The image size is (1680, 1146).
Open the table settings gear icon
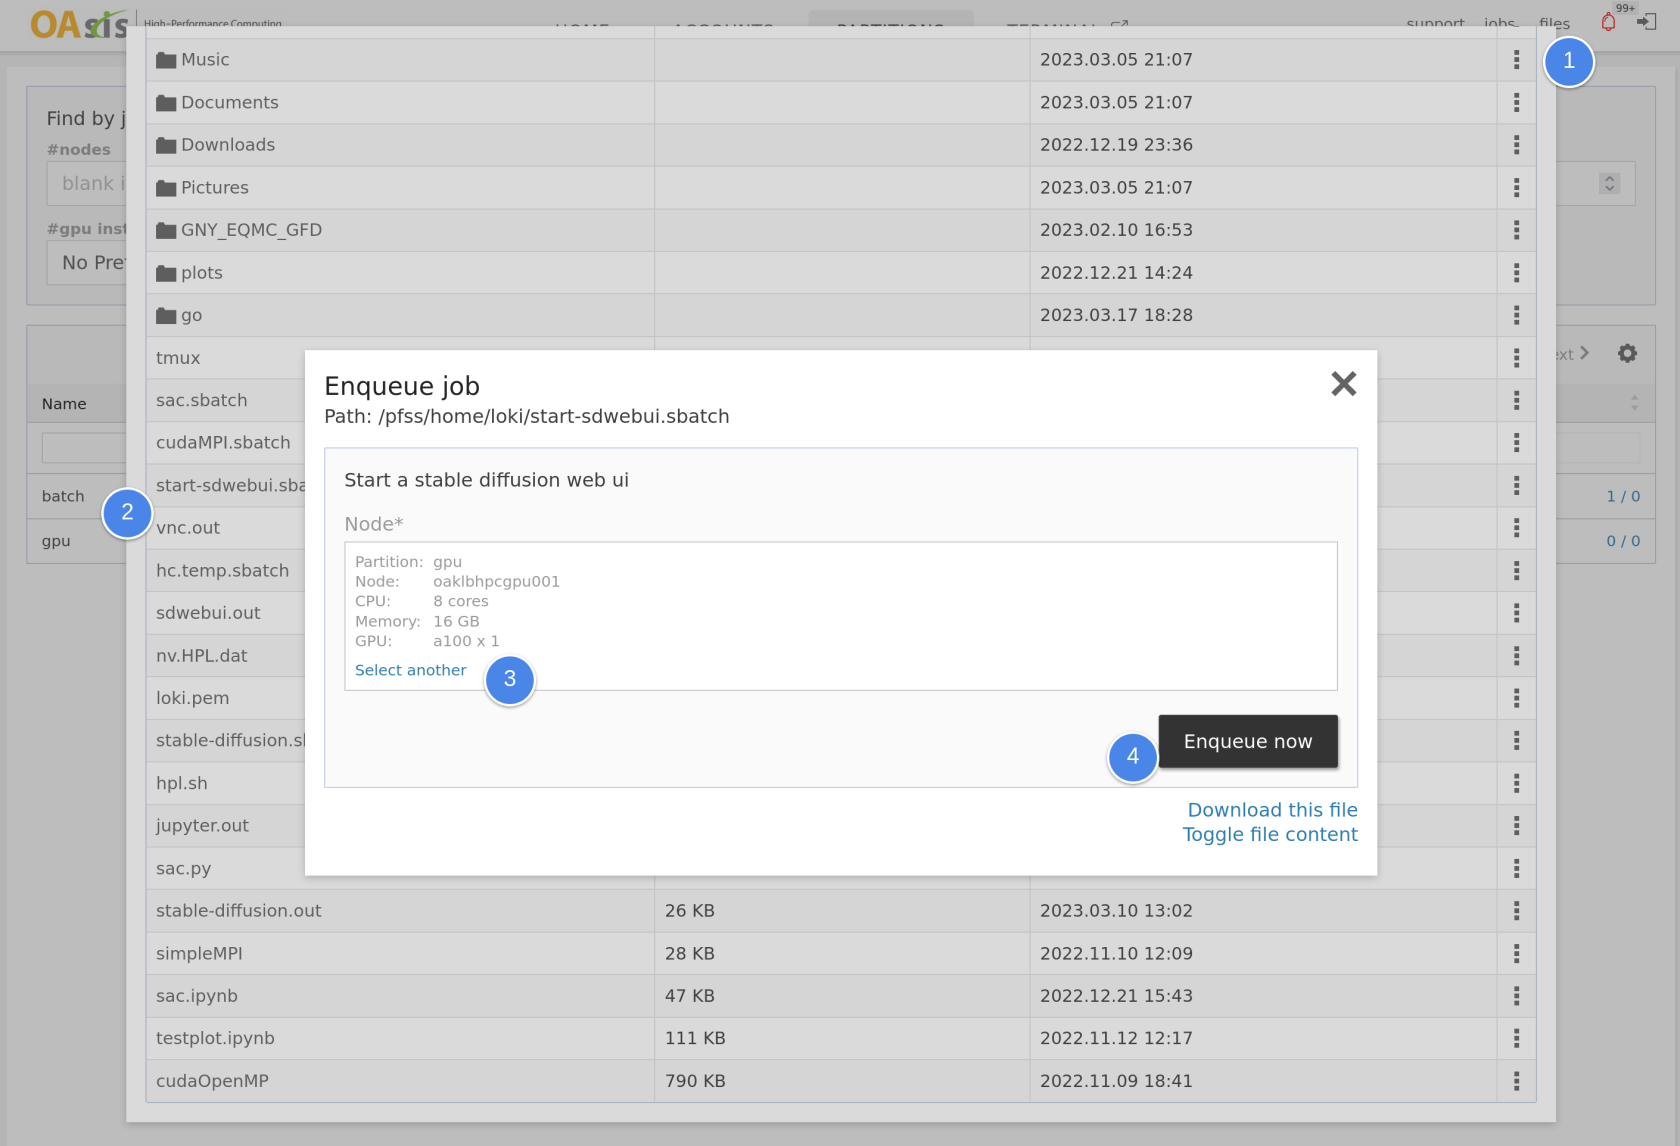click(1627, 353)
